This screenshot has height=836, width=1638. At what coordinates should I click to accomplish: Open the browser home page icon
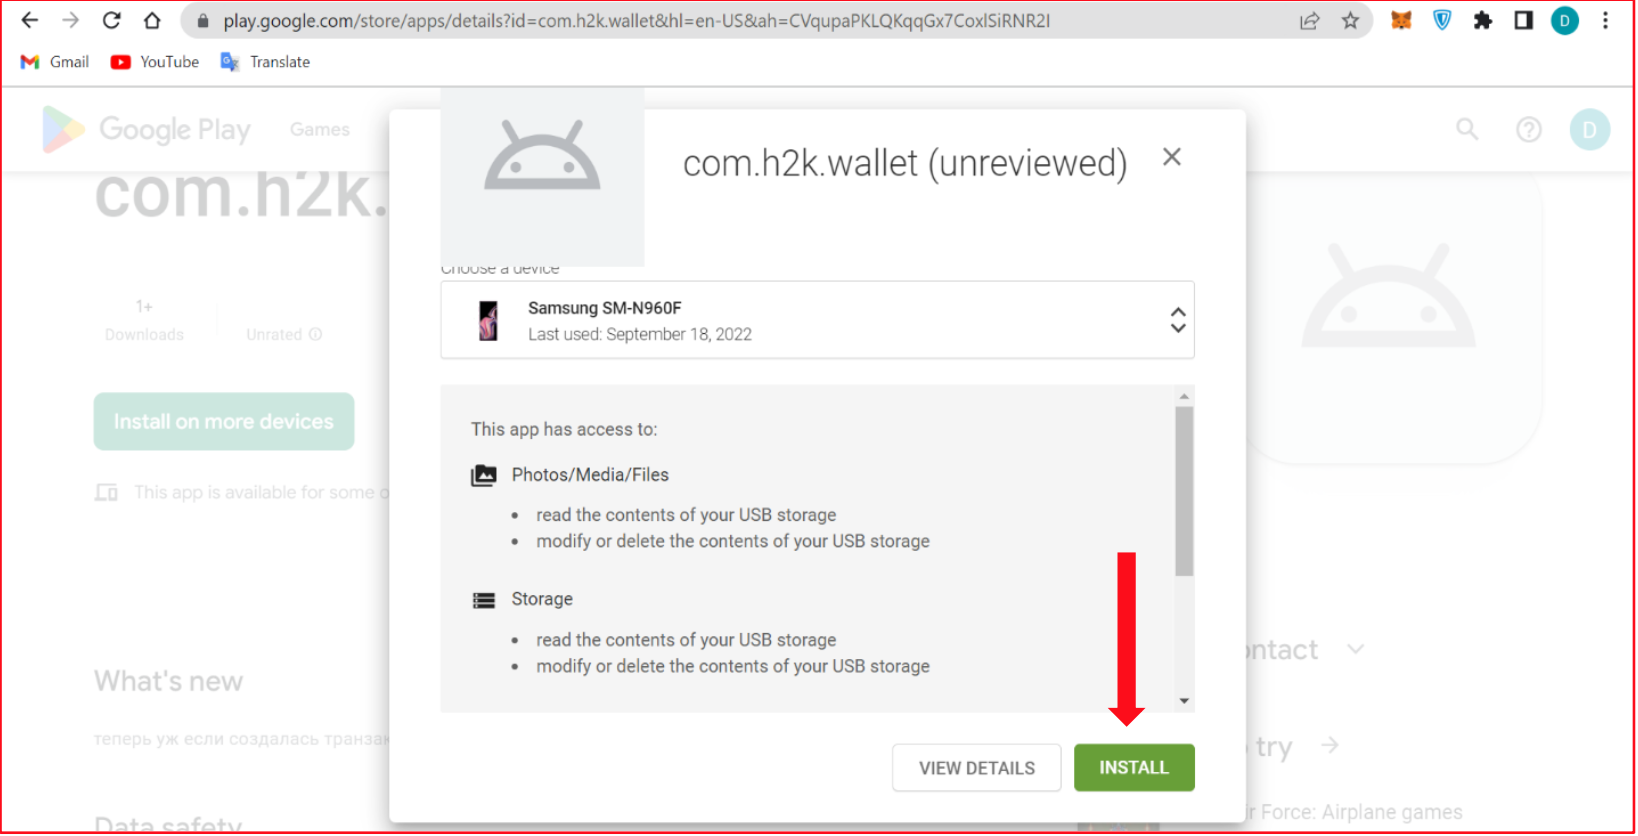152,21
